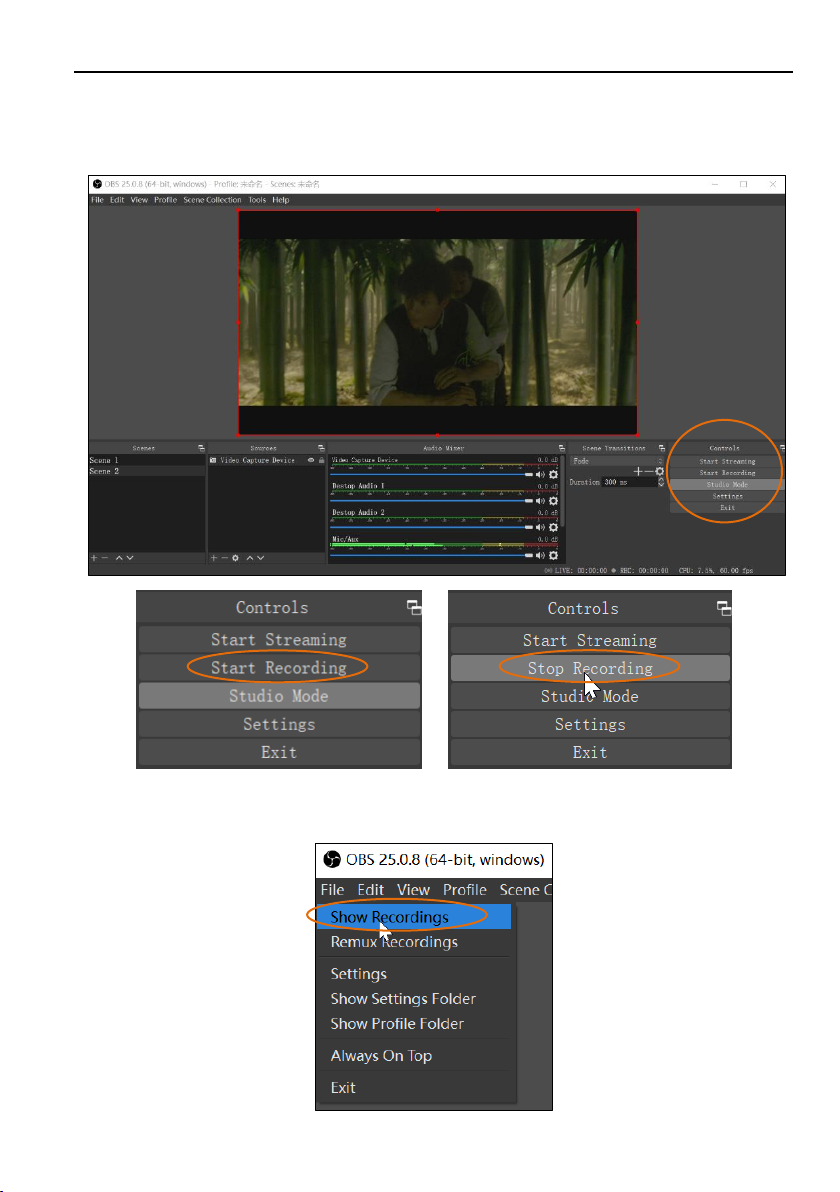
Task: Mute the Video Capture Device mixer channel
Action: click(540, 474)
